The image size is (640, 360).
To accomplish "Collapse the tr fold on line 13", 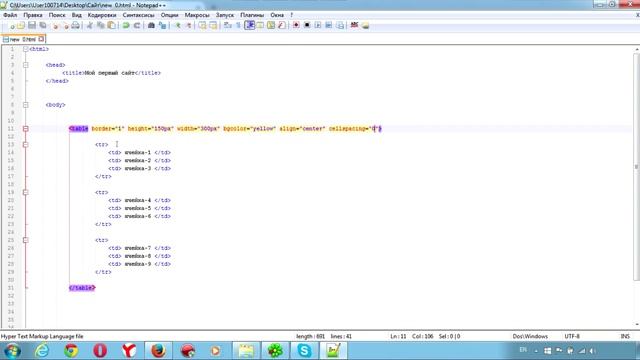I will click(26, 144).
